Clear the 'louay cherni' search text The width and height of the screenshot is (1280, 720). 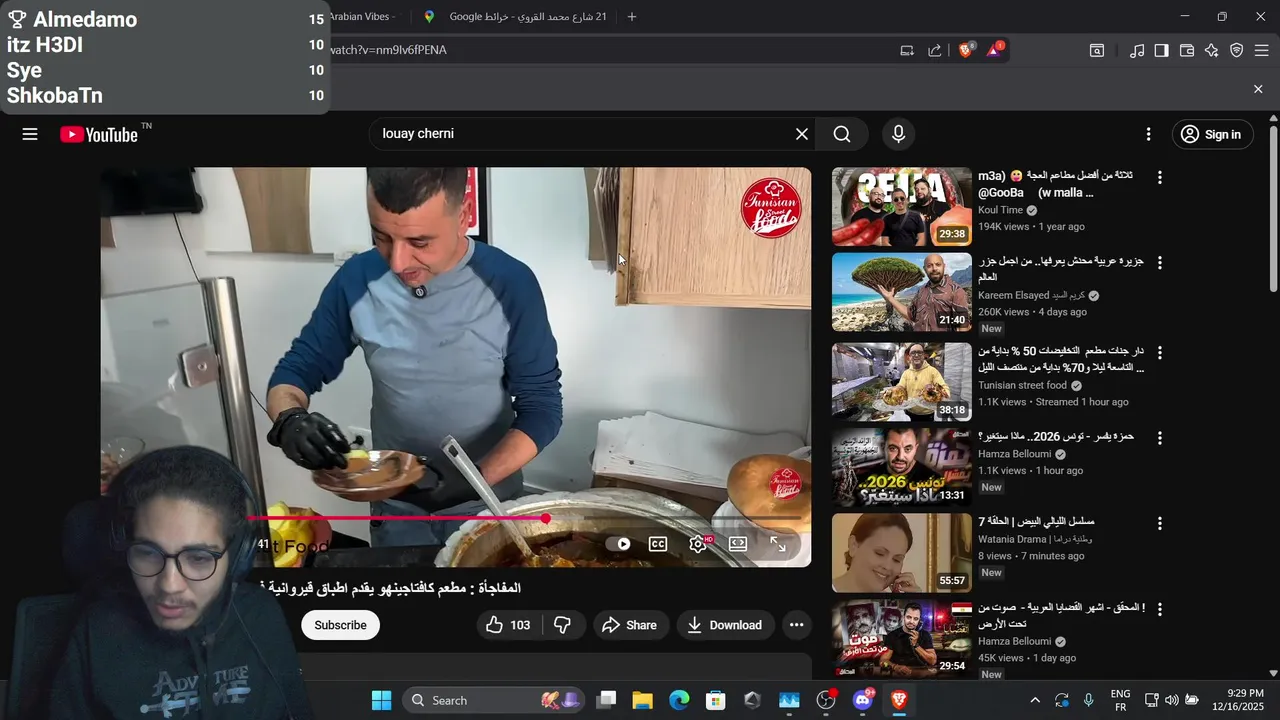pos(802,134)
